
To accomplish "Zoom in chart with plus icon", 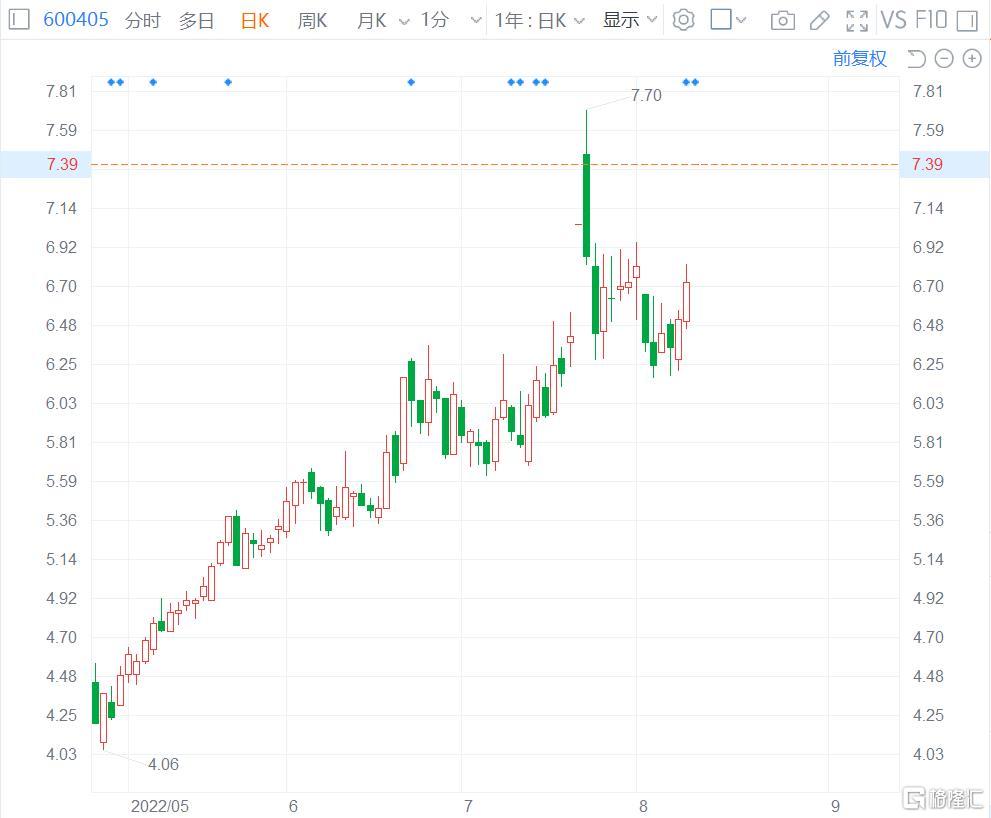I will [971, 59].
